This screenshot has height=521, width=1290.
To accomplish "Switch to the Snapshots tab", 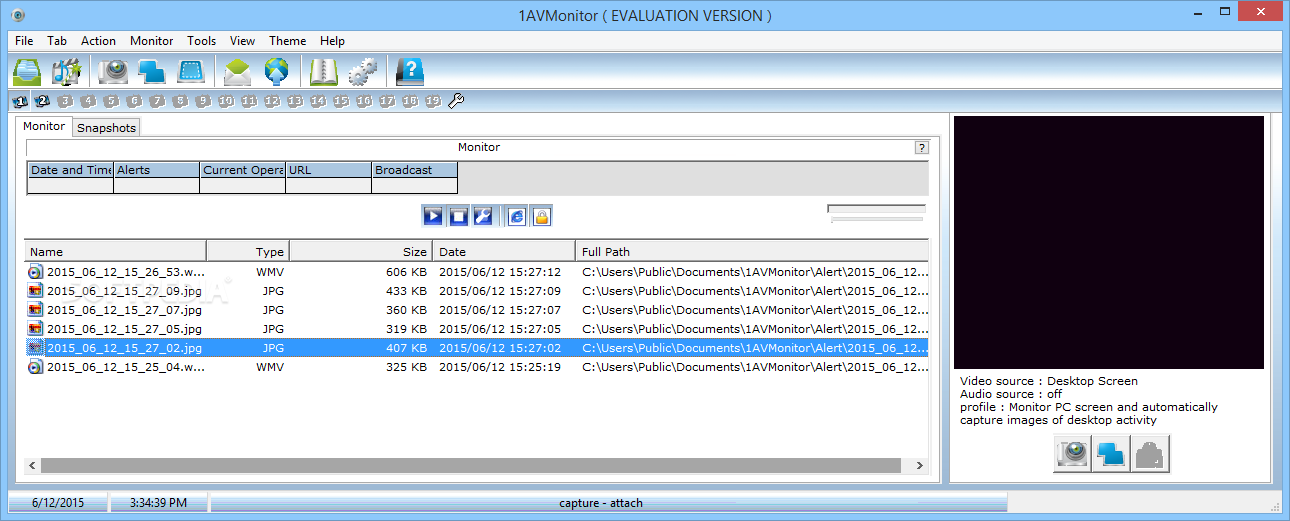I will (x=106, y=127).
